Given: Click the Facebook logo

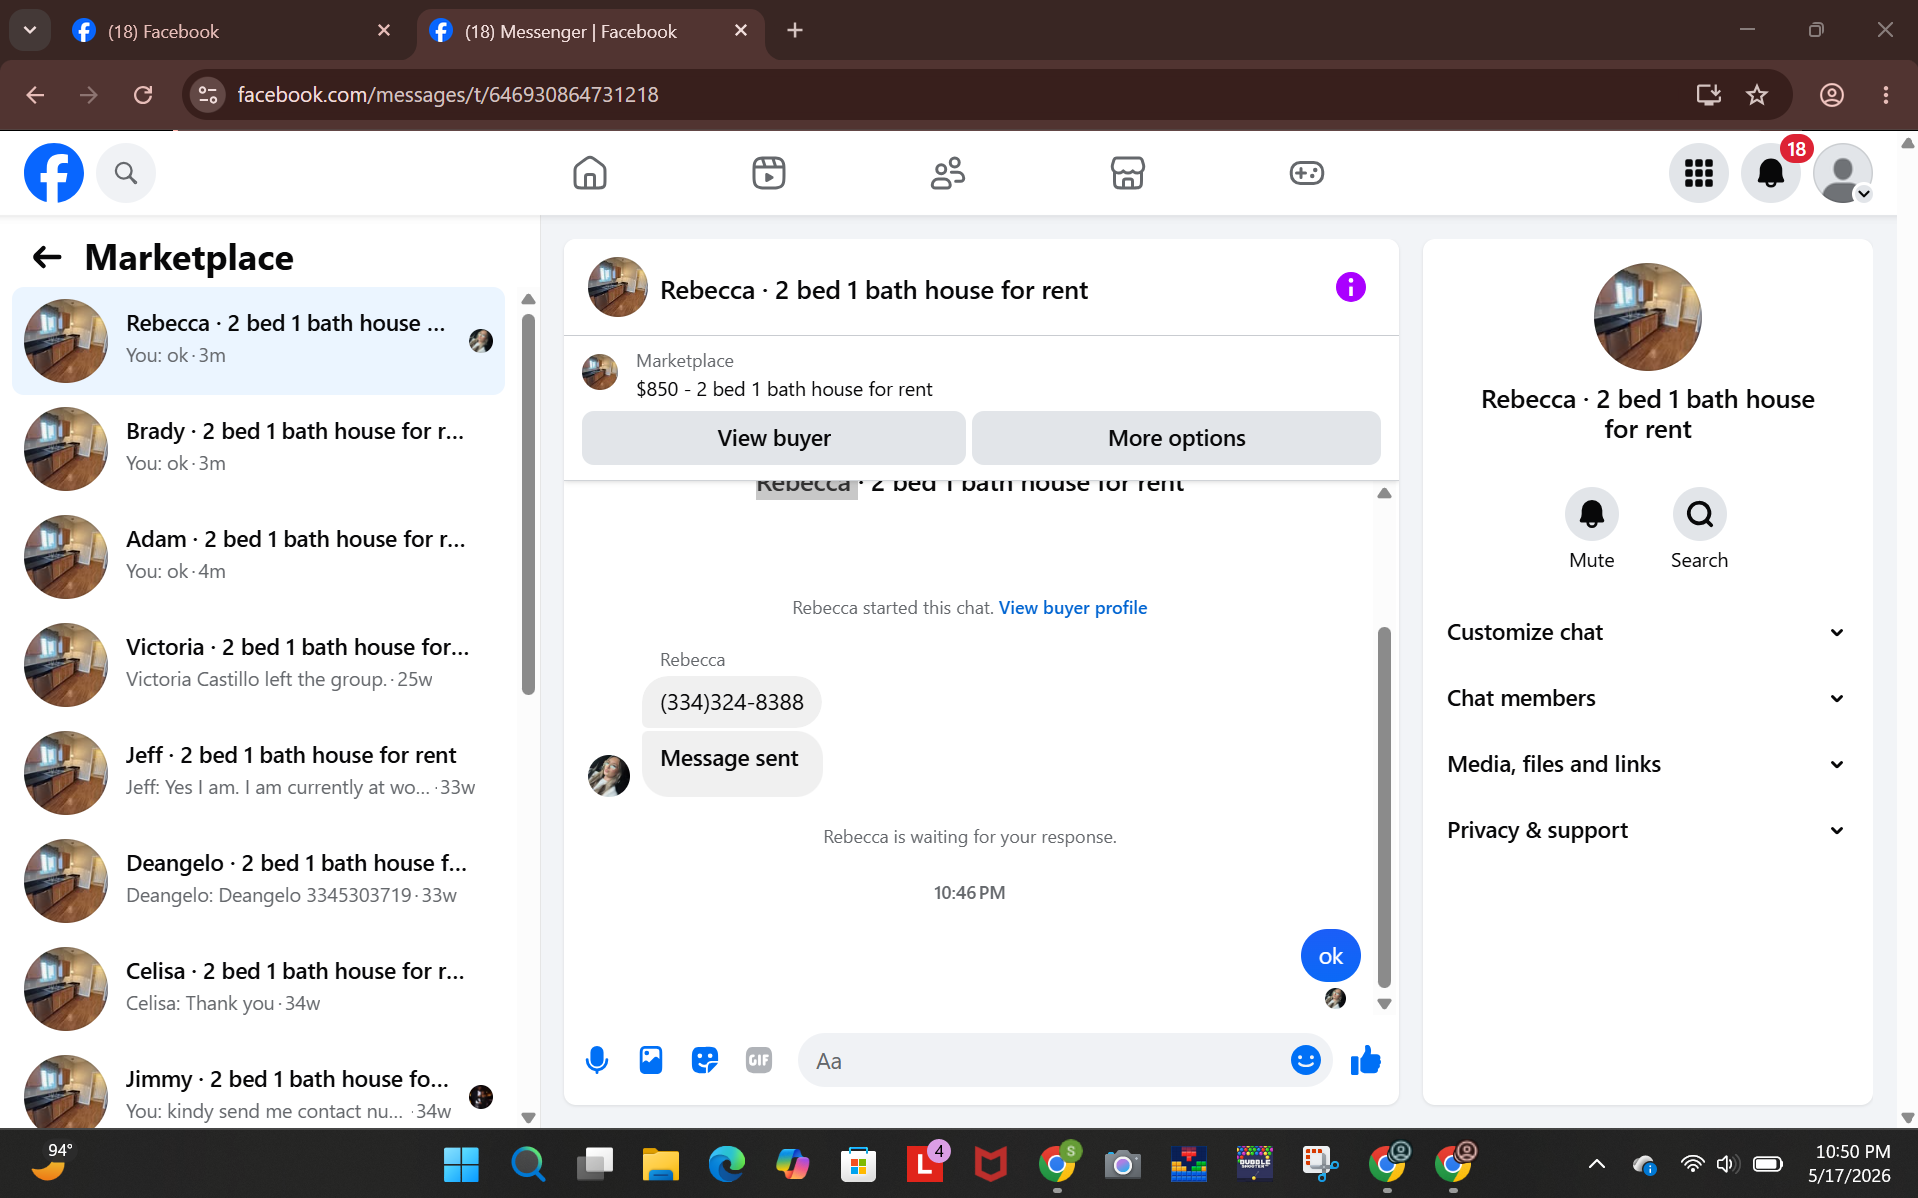Looking at the screenshot, I should click(x=54, y=173).
